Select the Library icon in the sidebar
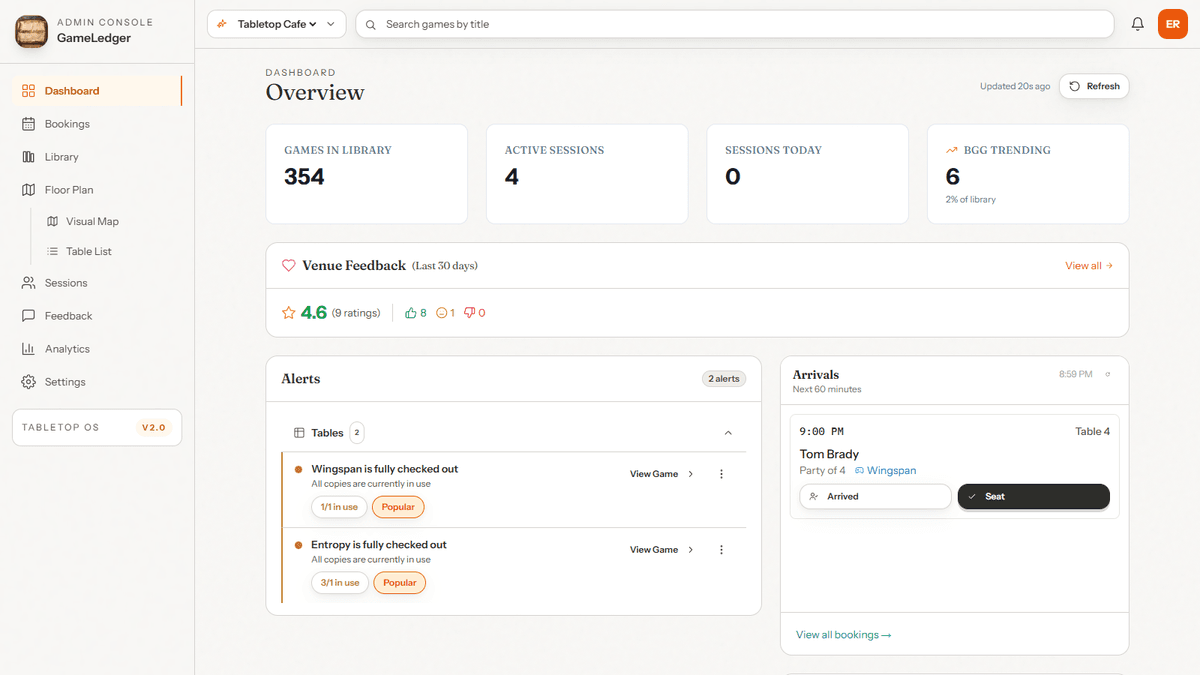1200x675 pixels. (x=28, y=156)
